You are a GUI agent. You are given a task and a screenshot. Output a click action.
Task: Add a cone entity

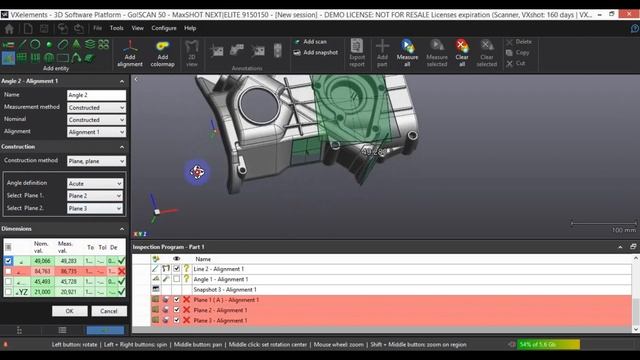point(76,44)
